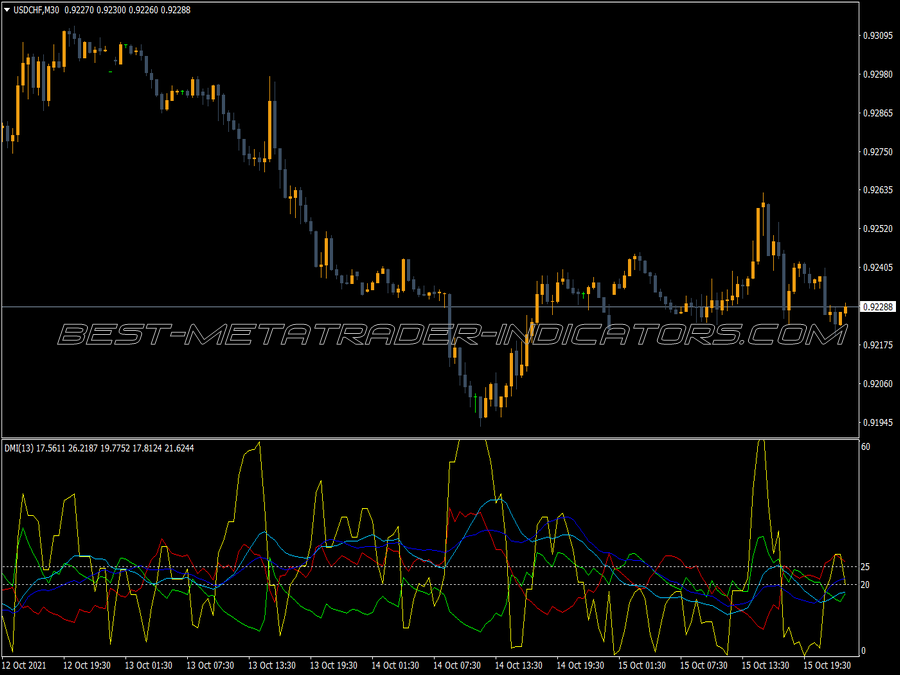
Task: Click price axis value 0.92175
Action: [x=878, y=345]
